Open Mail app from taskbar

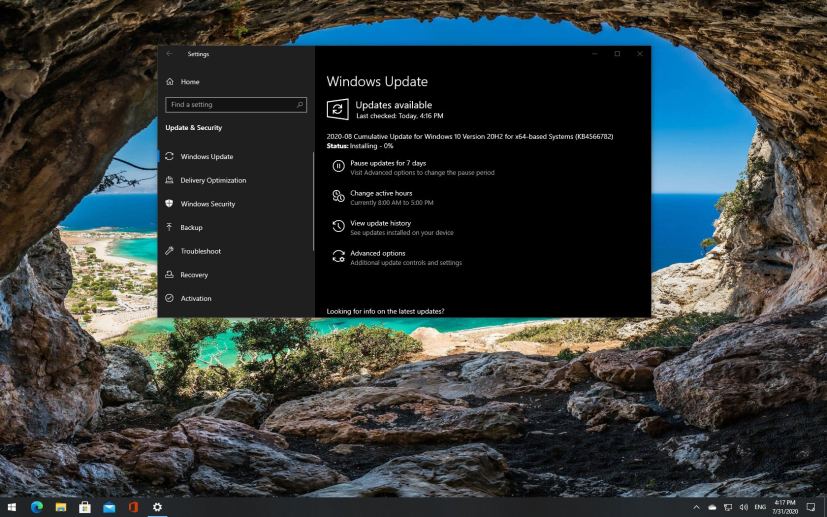click(109, 508)
